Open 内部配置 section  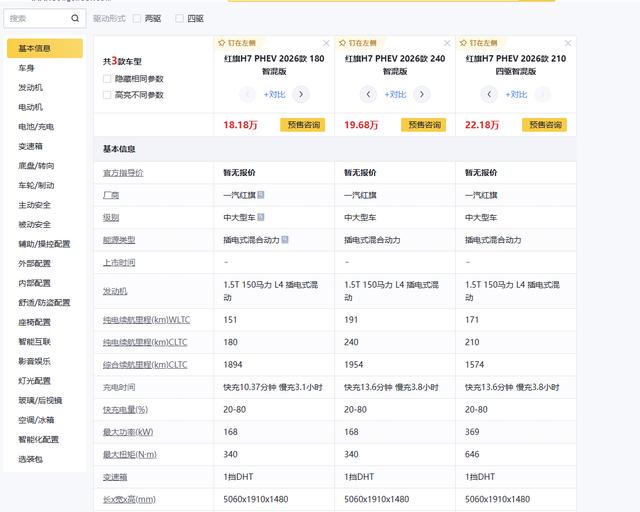tap(34, 283)
